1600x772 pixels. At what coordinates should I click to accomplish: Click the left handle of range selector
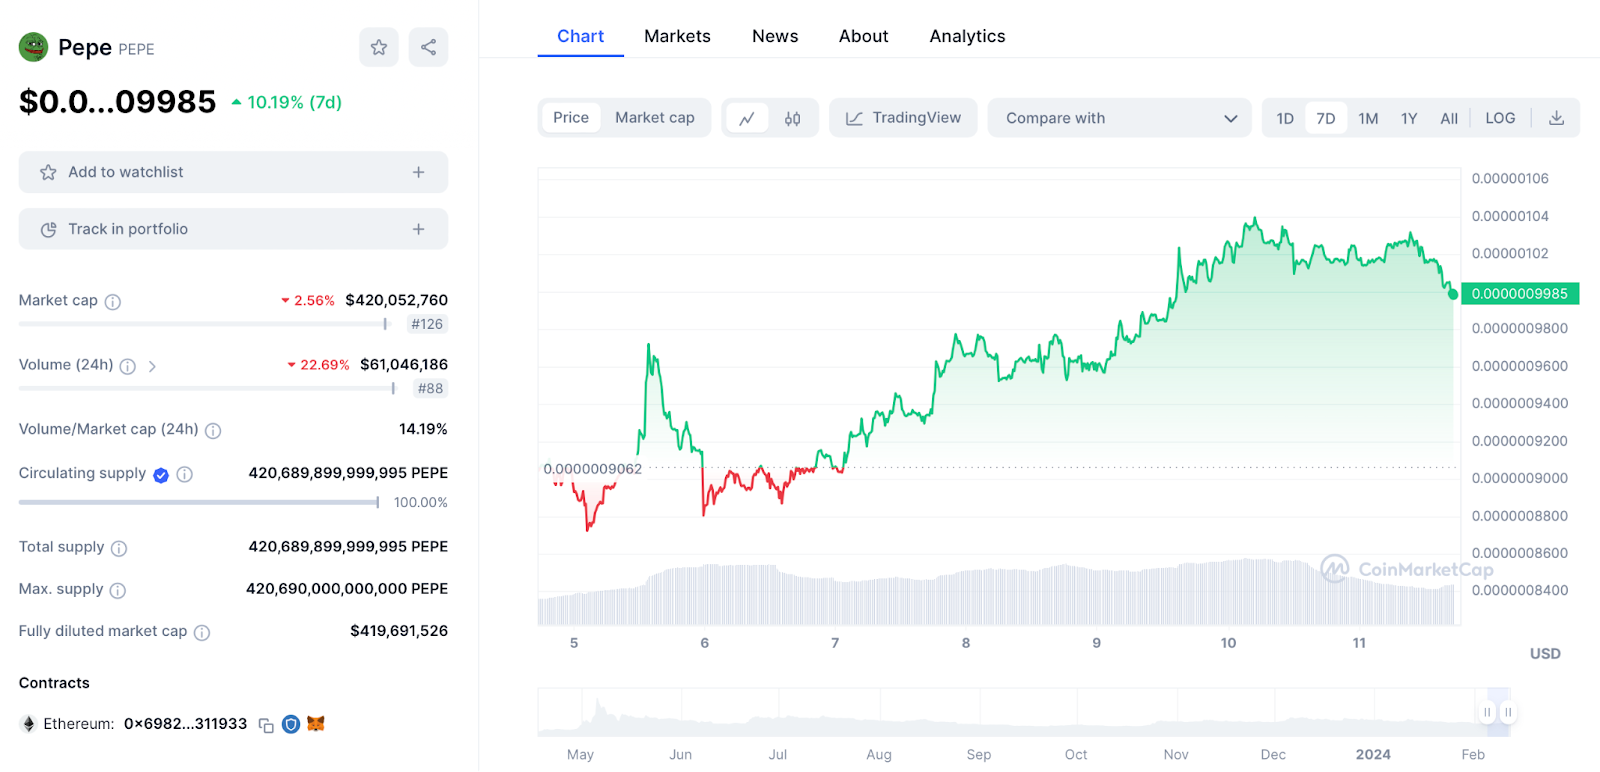(1487, 712)
